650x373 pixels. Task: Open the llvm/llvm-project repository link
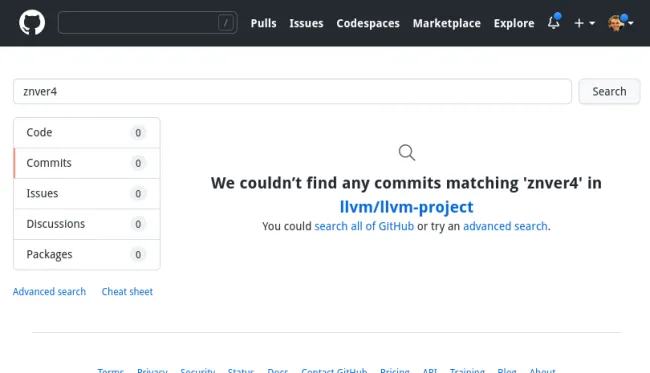[406, 207]
